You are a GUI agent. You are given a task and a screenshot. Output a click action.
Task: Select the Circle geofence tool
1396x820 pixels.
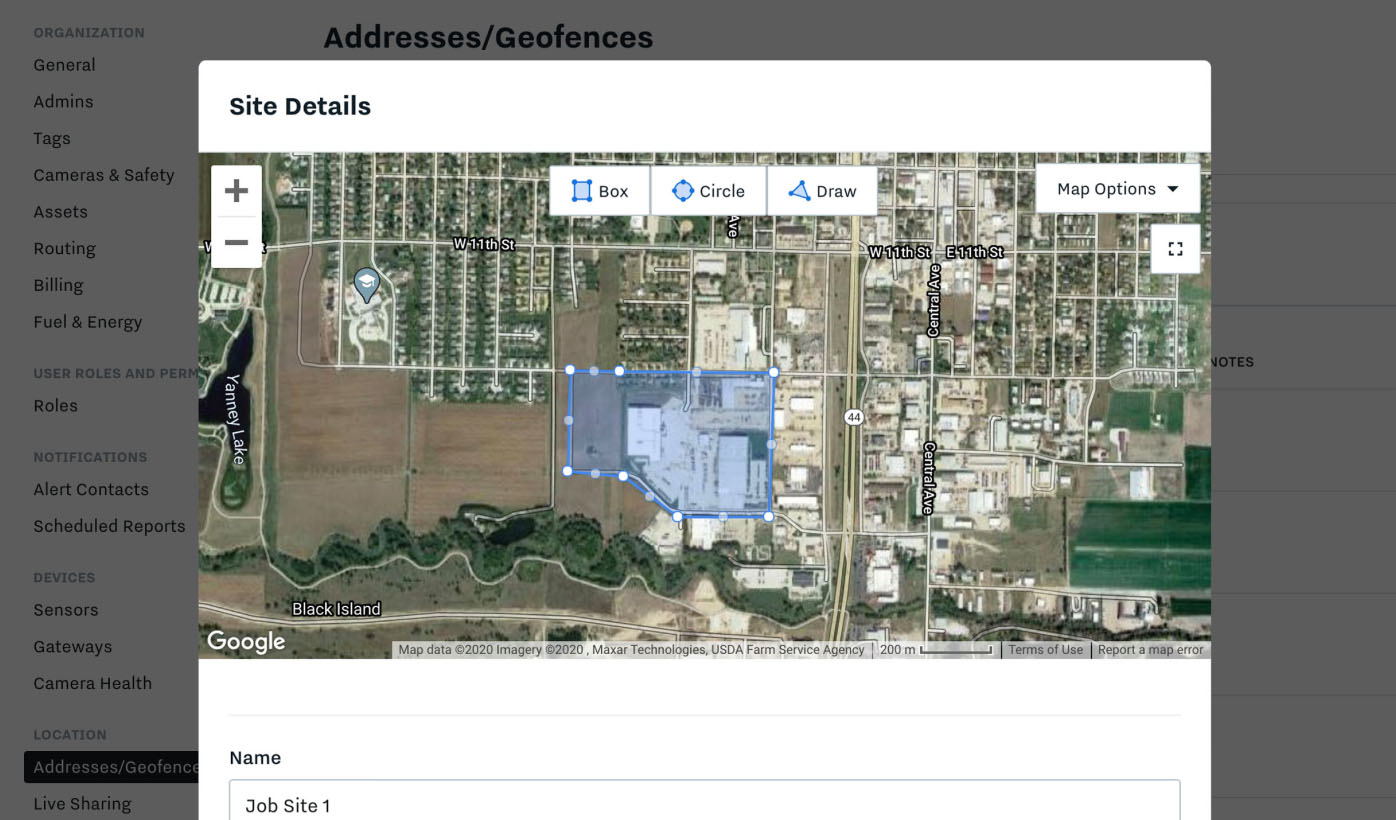[x=708, y=191]
